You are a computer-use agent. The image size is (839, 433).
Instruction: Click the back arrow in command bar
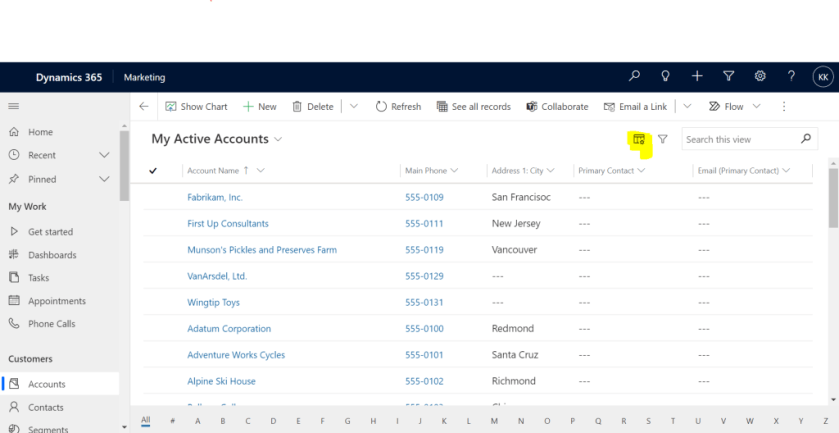(144, 107)
